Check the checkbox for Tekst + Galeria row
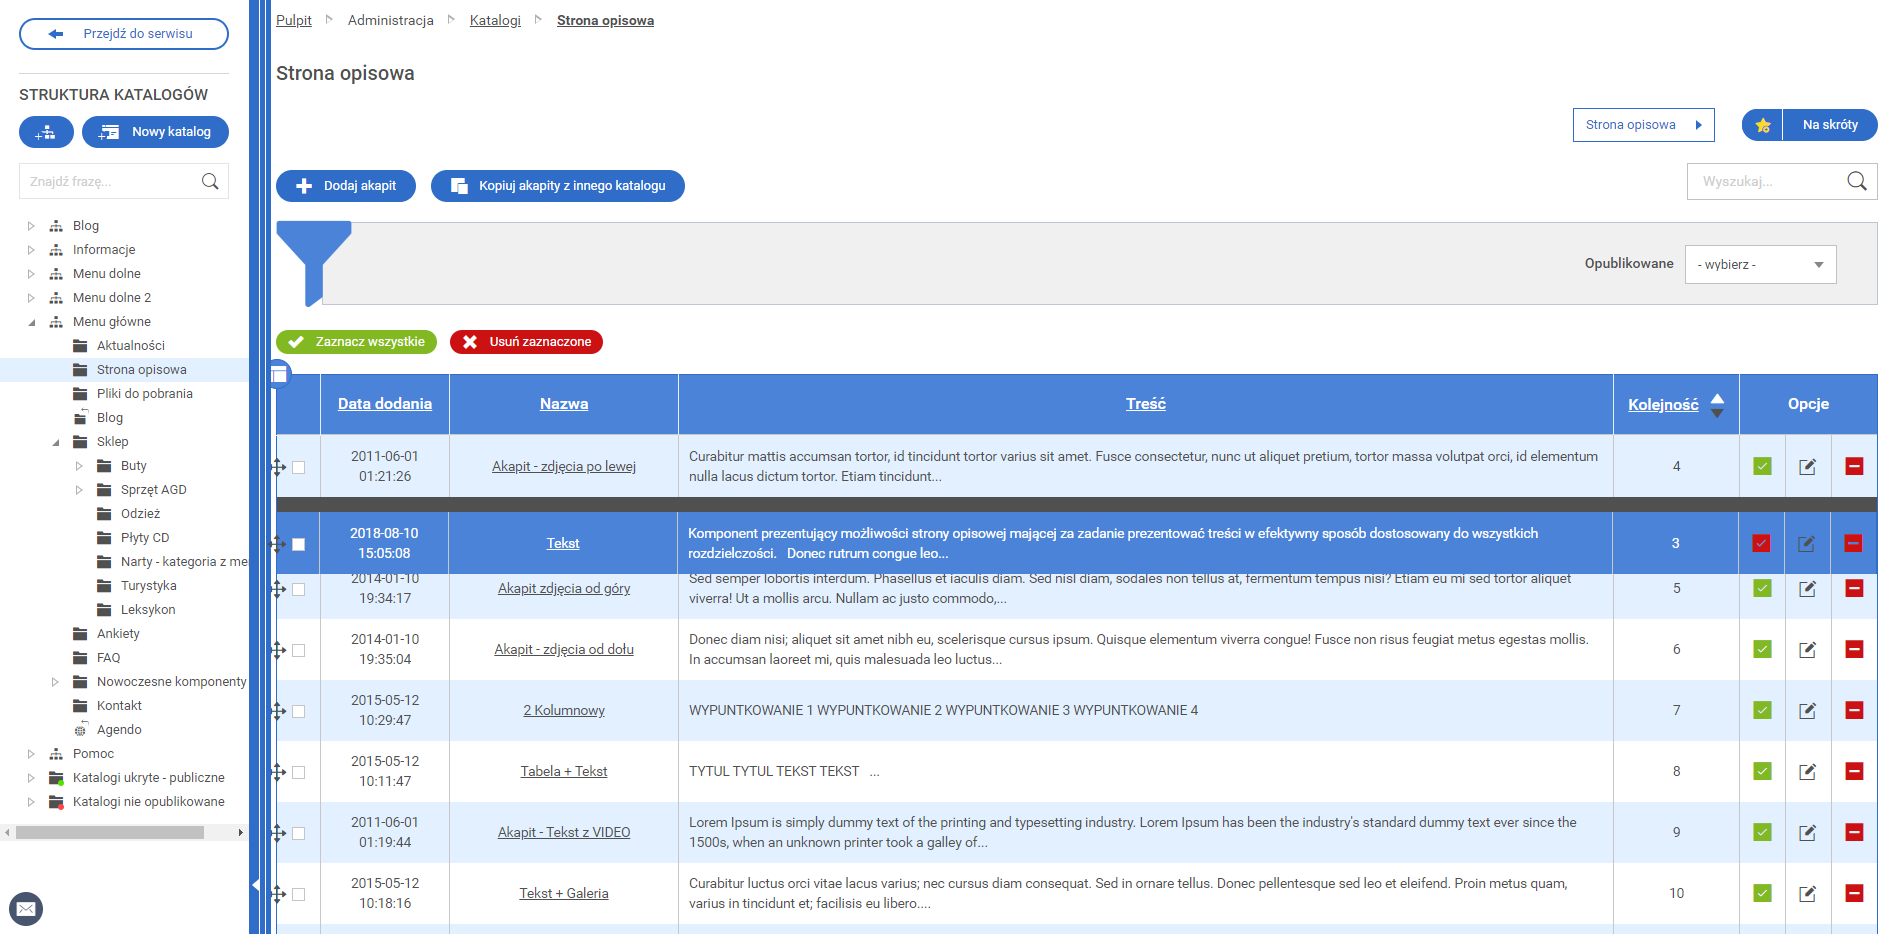 [299, 895]
